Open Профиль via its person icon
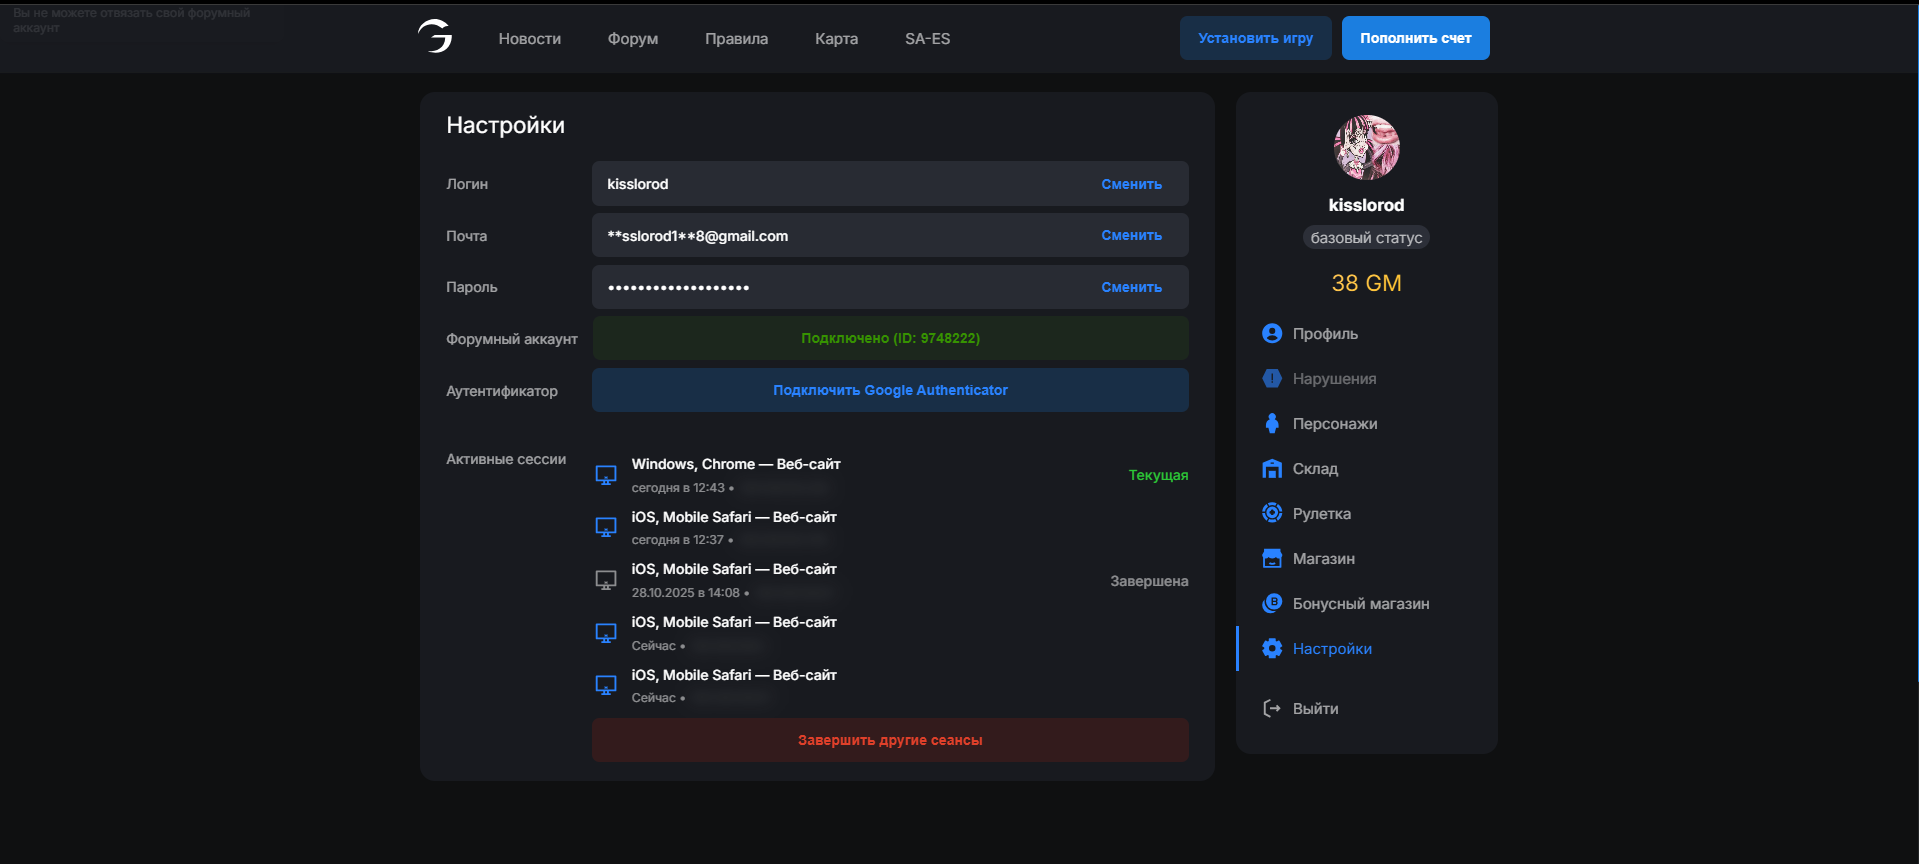 [1271, 334]
